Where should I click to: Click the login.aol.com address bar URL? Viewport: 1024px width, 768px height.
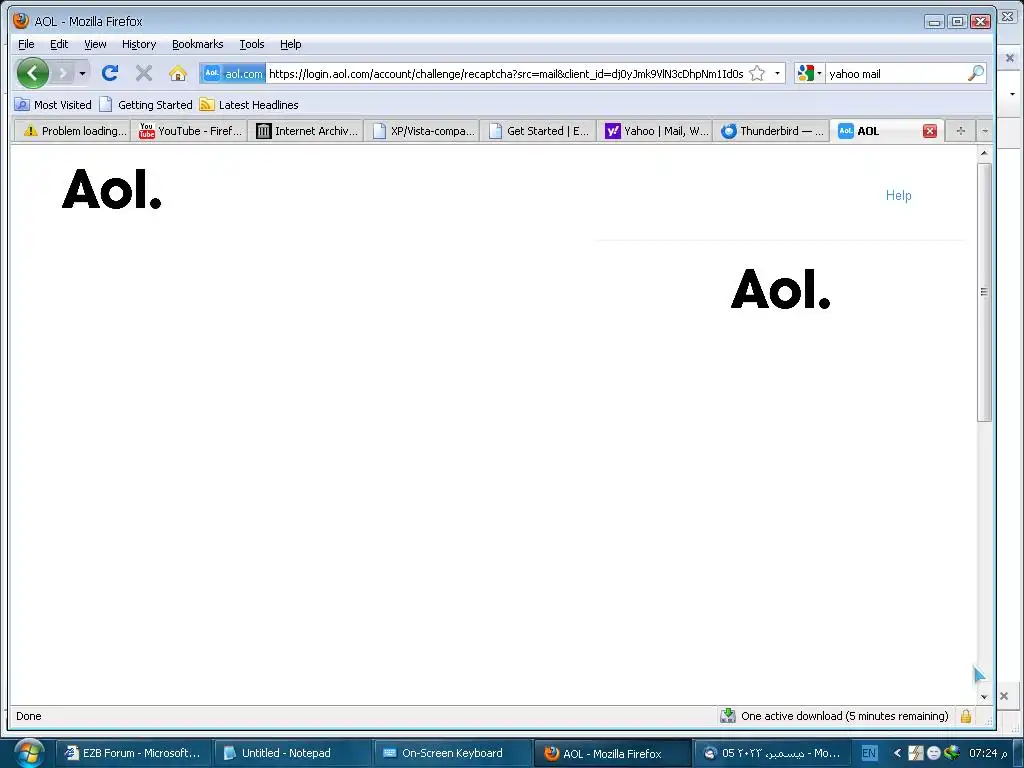506,74
